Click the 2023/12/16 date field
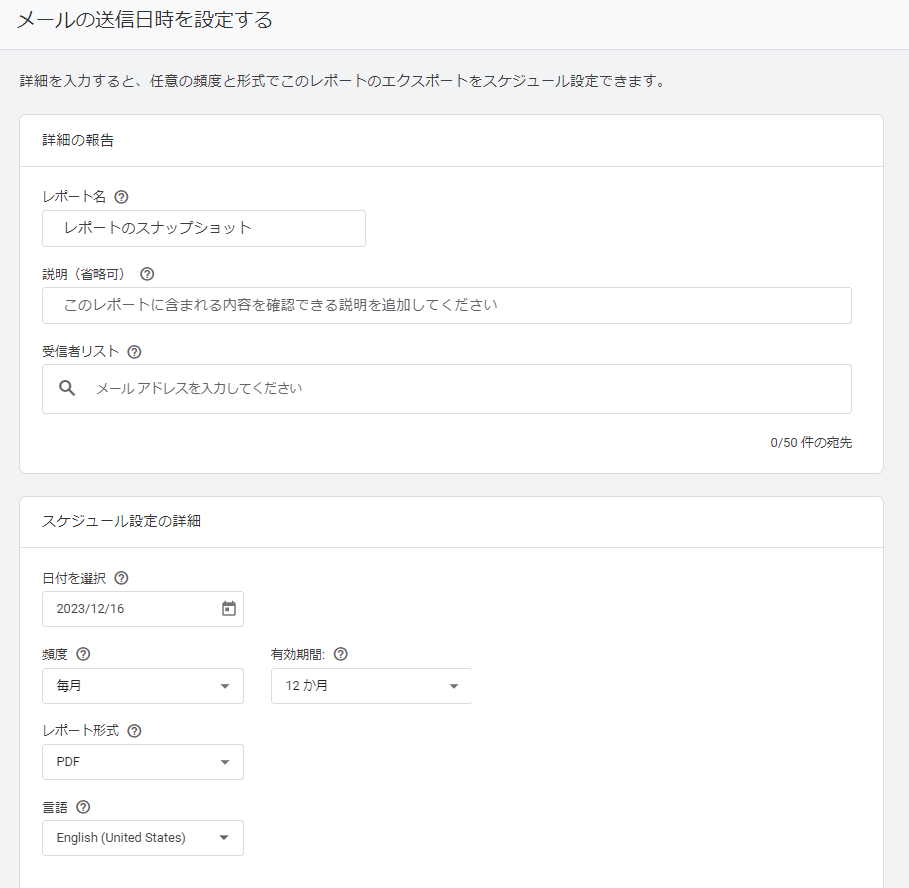The width and height of the screenshot is (909, 888). (x=143, y=609)
